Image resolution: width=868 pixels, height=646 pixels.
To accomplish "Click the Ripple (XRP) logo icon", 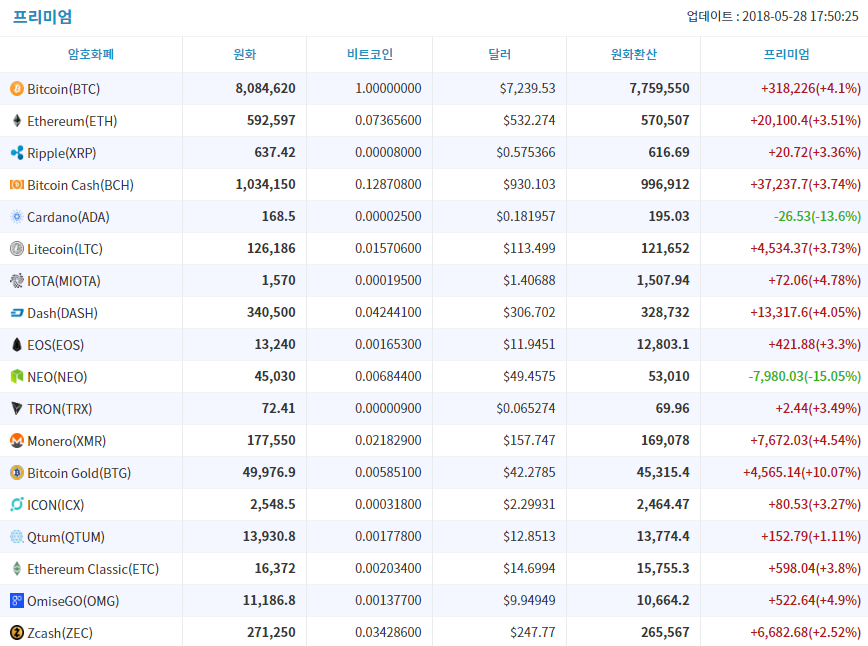I will [17, 153].
